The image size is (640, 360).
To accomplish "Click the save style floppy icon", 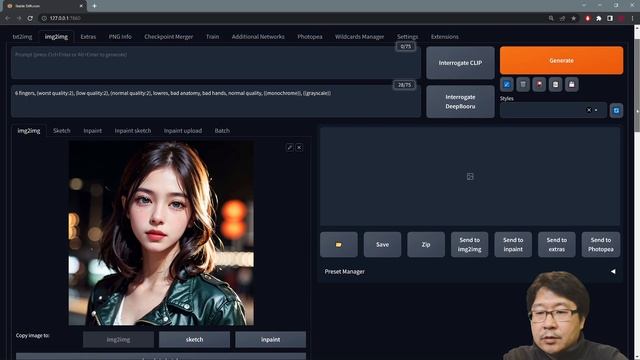I will coord(571,84).
